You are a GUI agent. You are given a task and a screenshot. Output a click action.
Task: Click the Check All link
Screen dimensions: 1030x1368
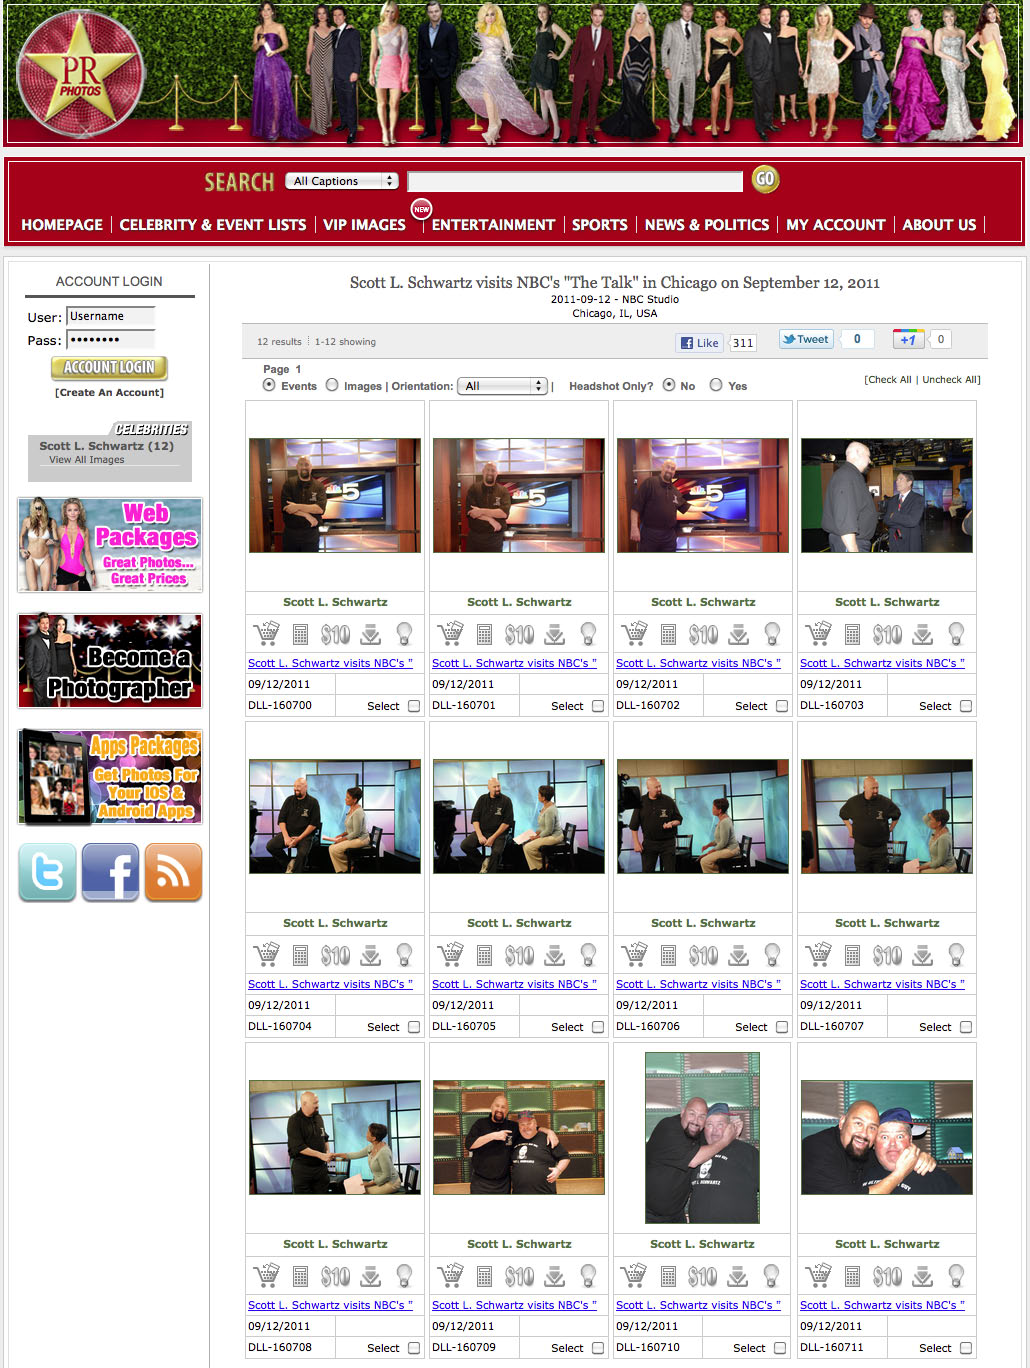click(x=888, y=380)
